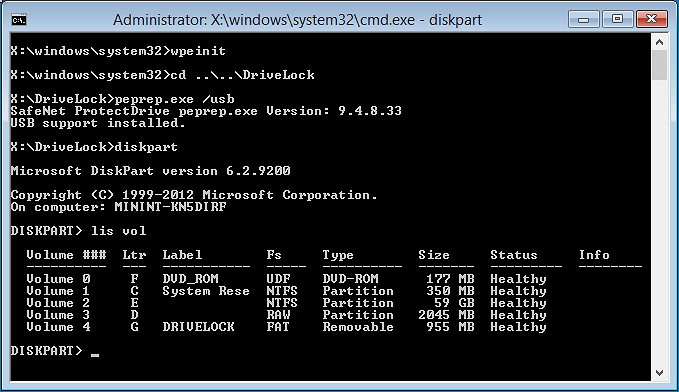This screenshot has height=392, width=679.
Task: Click the Removable type entry for Volume 4
Action: click(x=358, y=327)
